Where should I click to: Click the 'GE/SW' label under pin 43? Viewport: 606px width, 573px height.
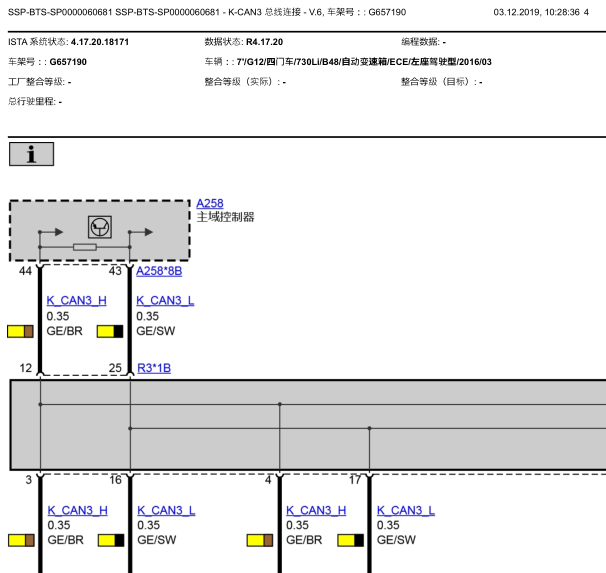coord(155,331)
